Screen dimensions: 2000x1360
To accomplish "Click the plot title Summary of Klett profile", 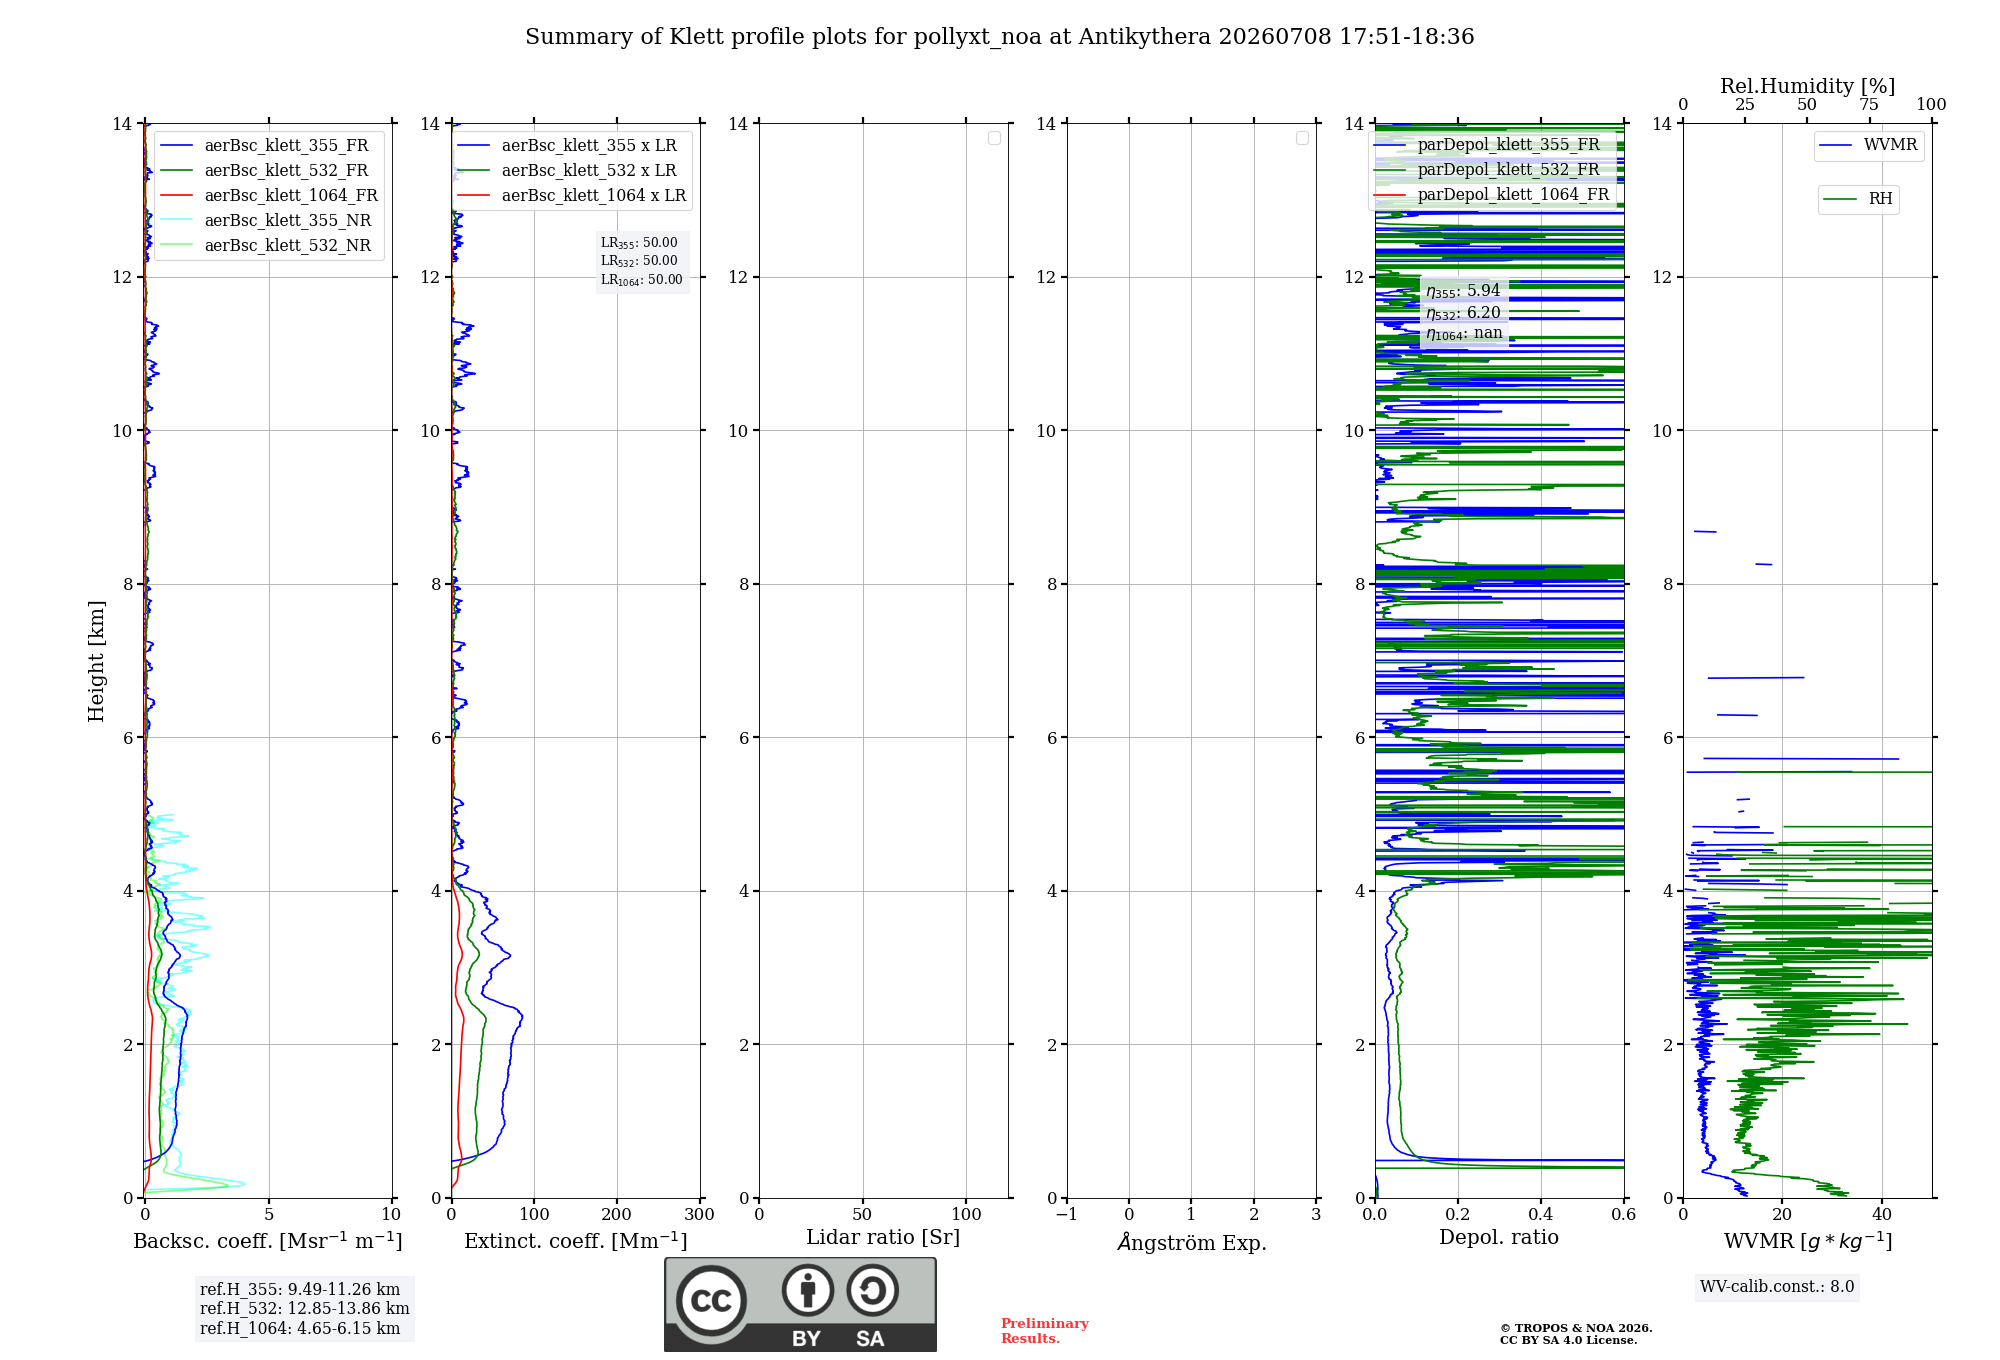I will 1000,37.
